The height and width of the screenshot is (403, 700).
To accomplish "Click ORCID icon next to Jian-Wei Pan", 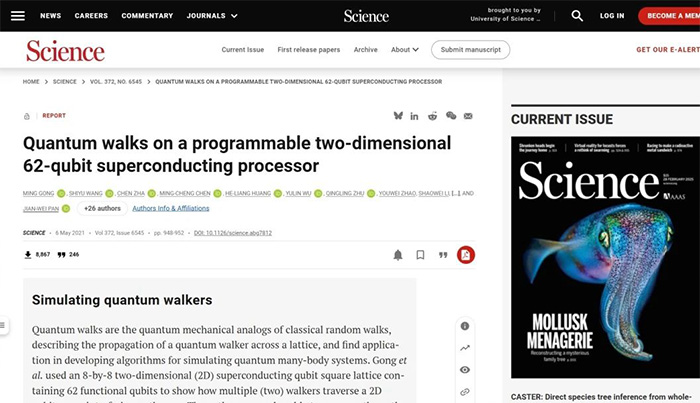I will 66,208.
